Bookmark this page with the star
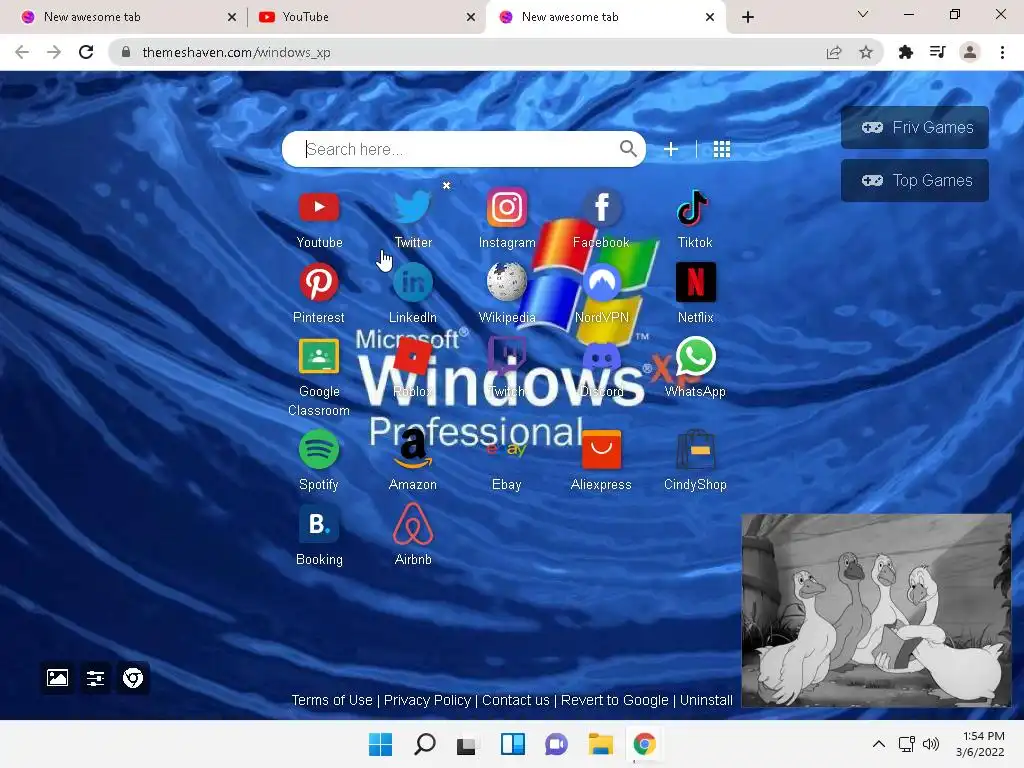The width and height of the screenshot is (1024, 768). tap(866, 52)
